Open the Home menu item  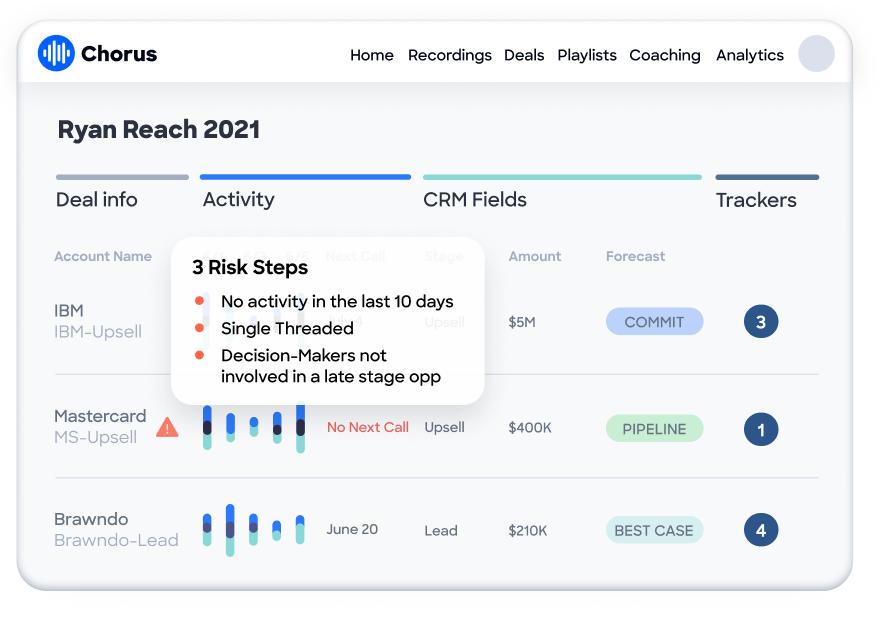pos(372,55)
